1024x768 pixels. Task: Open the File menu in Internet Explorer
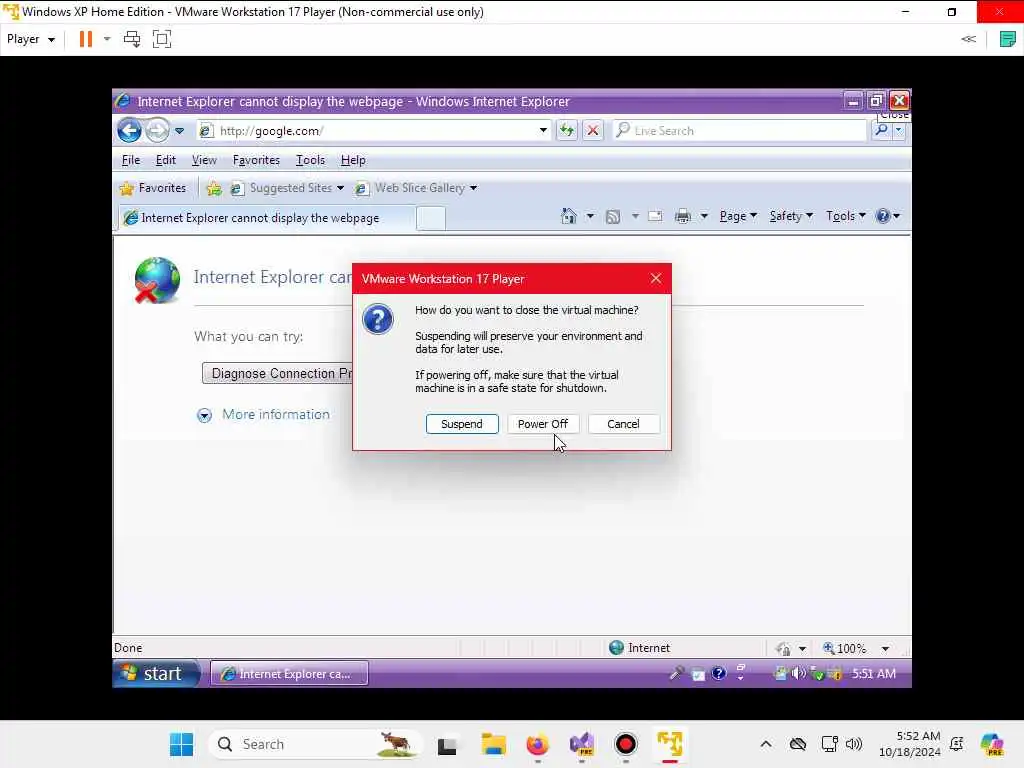(131, 160)
